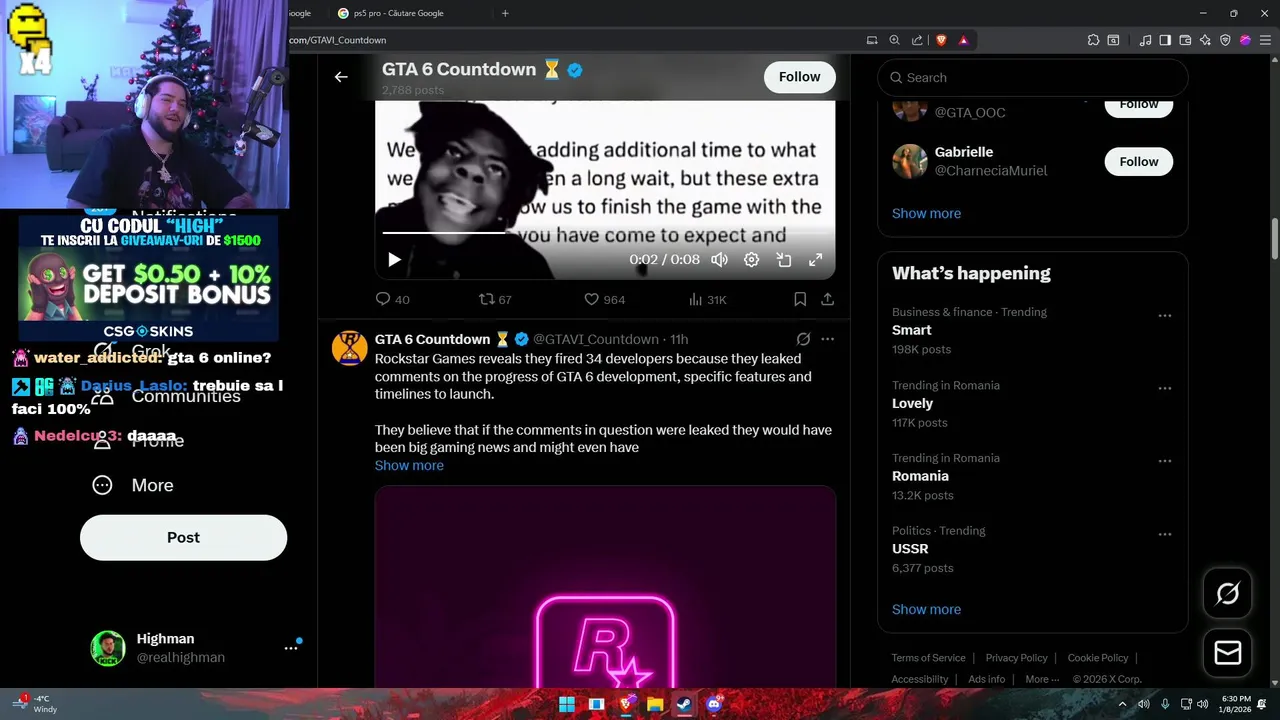Like the post with 964 likes
The width and height of the screenshot is (1280, 720).
604,299
